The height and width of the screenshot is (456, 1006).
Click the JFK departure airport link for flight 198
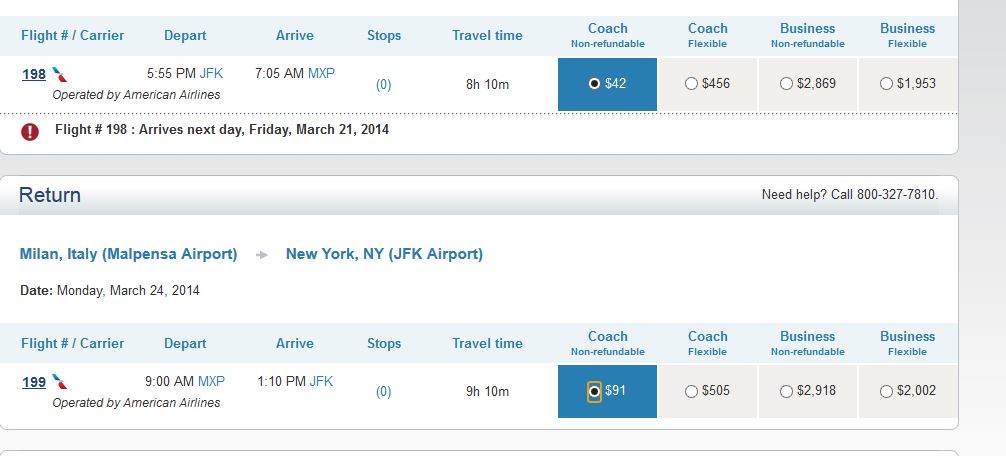tap(211, 73)
